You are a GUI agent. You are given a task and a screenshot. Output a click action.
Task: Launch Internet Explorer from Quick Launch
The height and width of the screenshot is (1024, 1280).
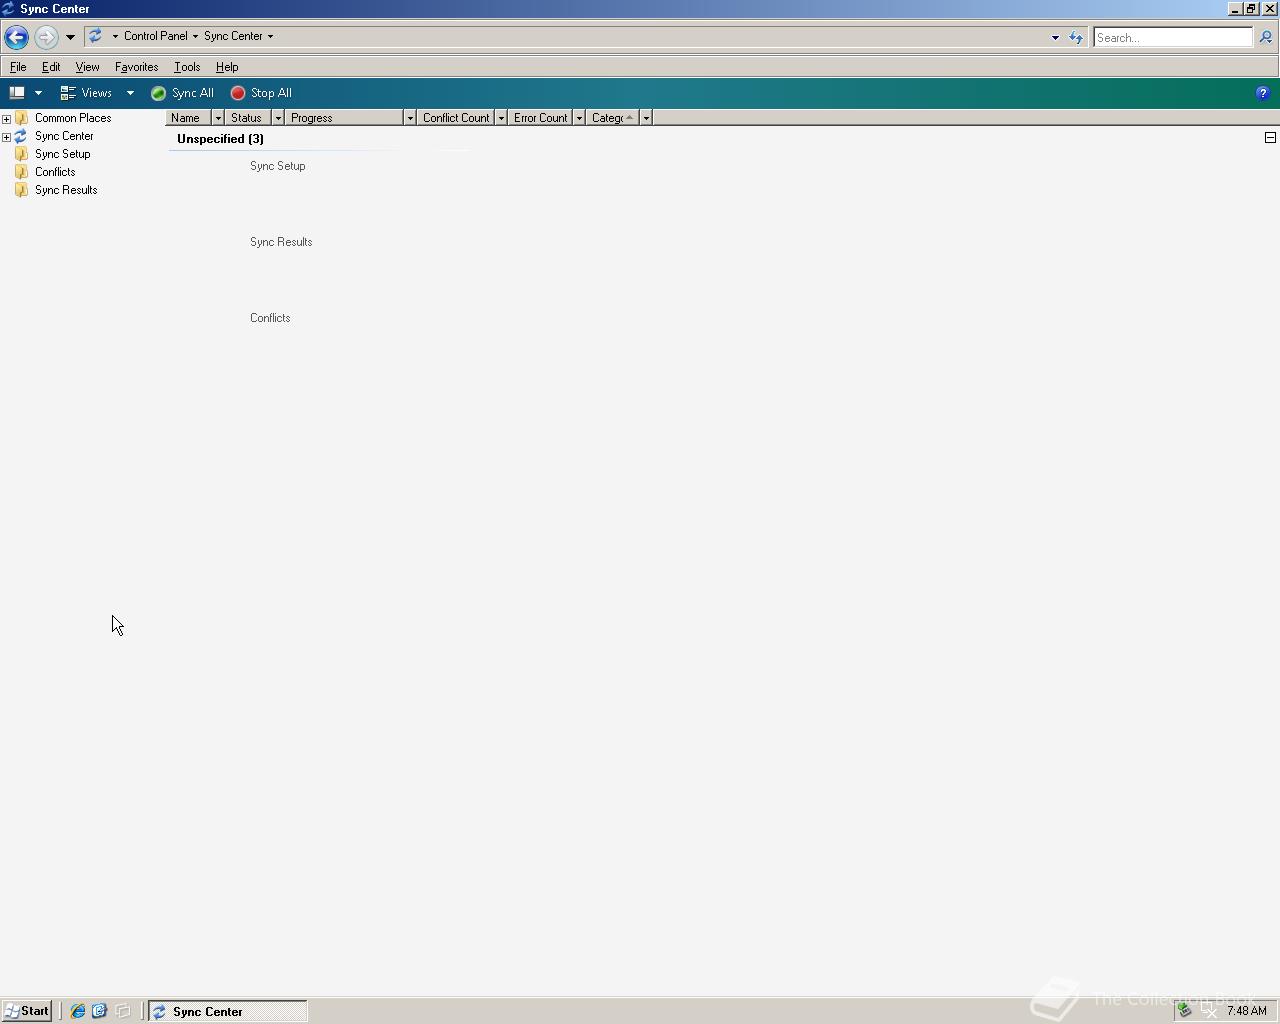(77, 1011)
